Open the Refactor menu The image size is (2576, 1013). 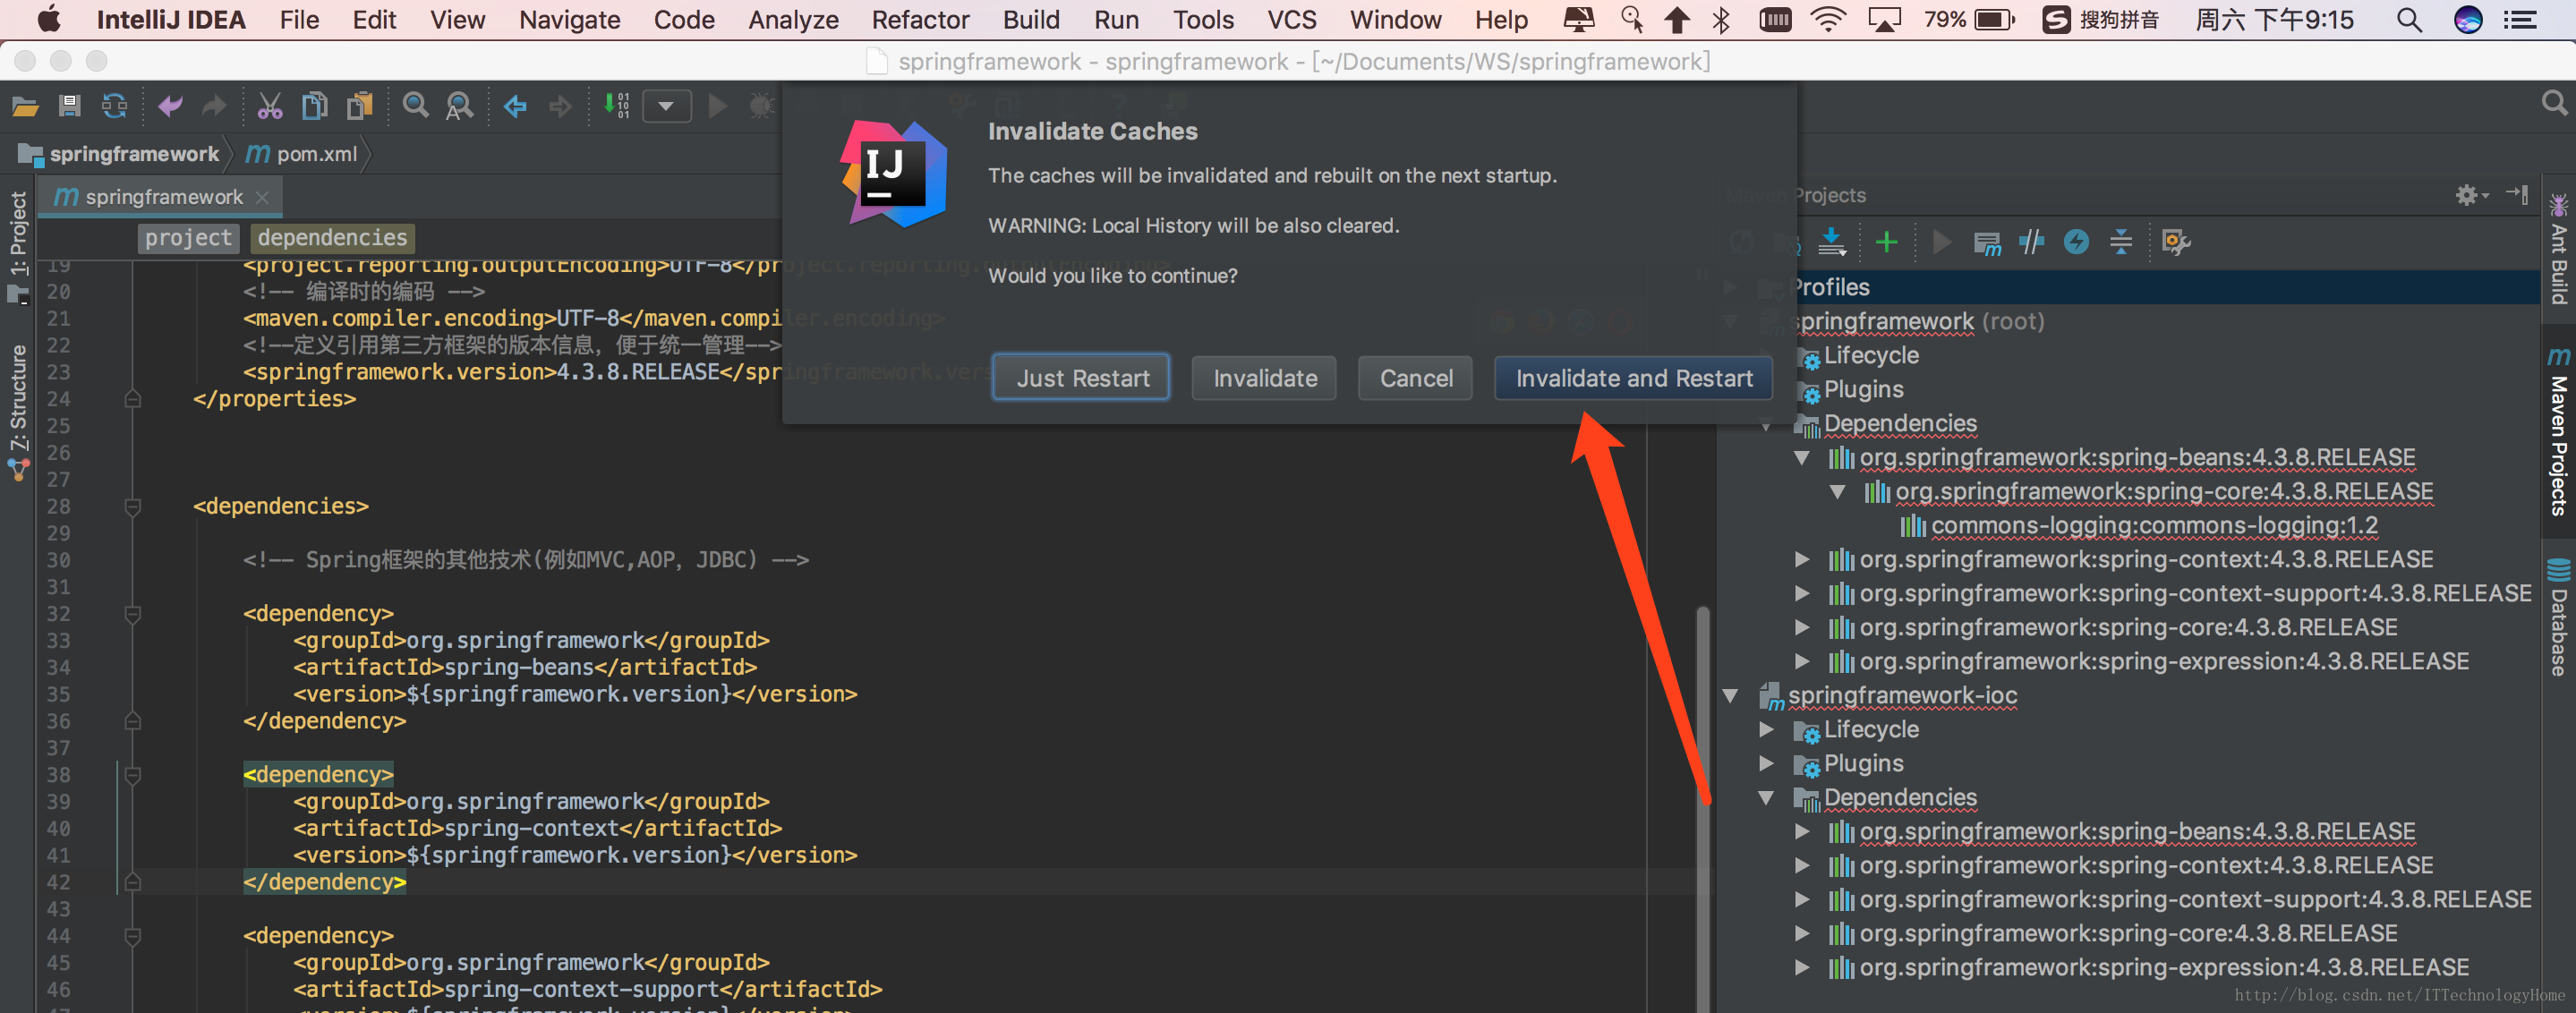click(x=920, y=20)
